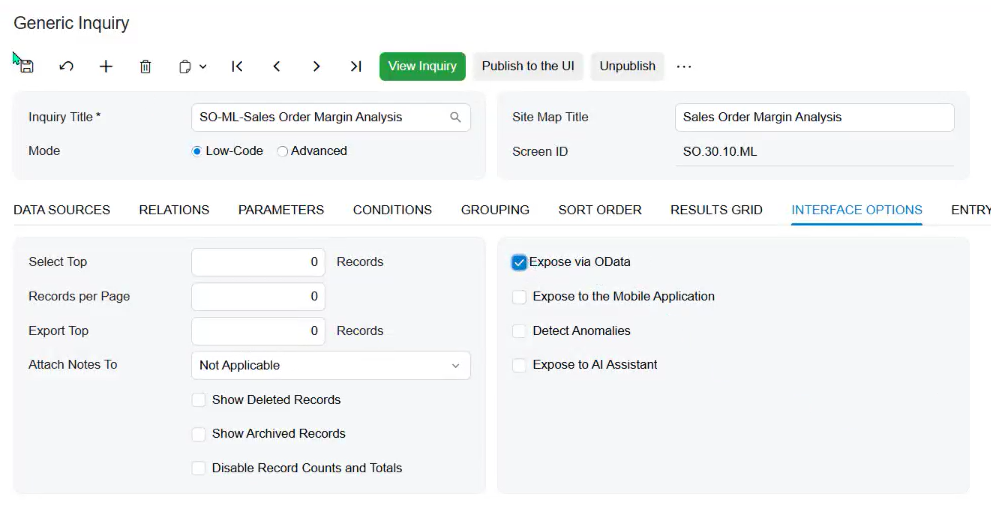Switch to the Relations tab
Image resolution: width=991 pixels, height=518 pixels.
point(174,210)
